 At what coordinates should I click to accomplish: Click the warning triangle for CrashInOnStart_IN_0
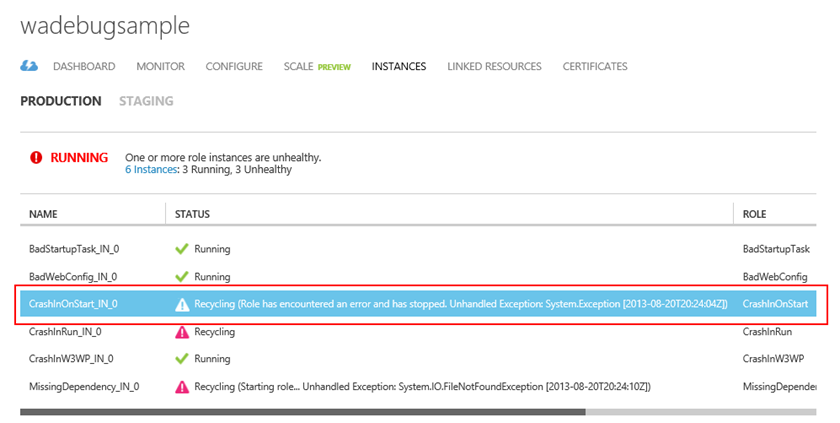point(181,304)
